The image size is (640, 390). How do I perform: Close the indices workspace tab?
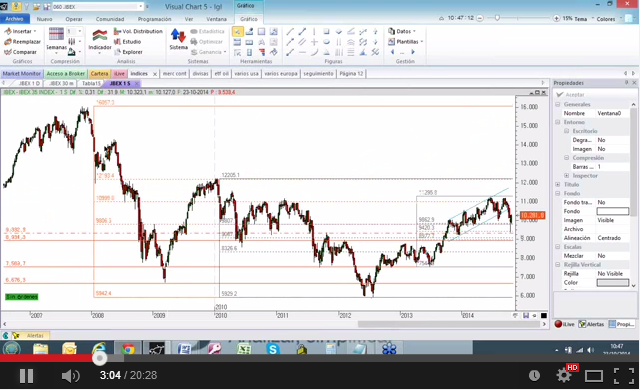click(155, 74)
